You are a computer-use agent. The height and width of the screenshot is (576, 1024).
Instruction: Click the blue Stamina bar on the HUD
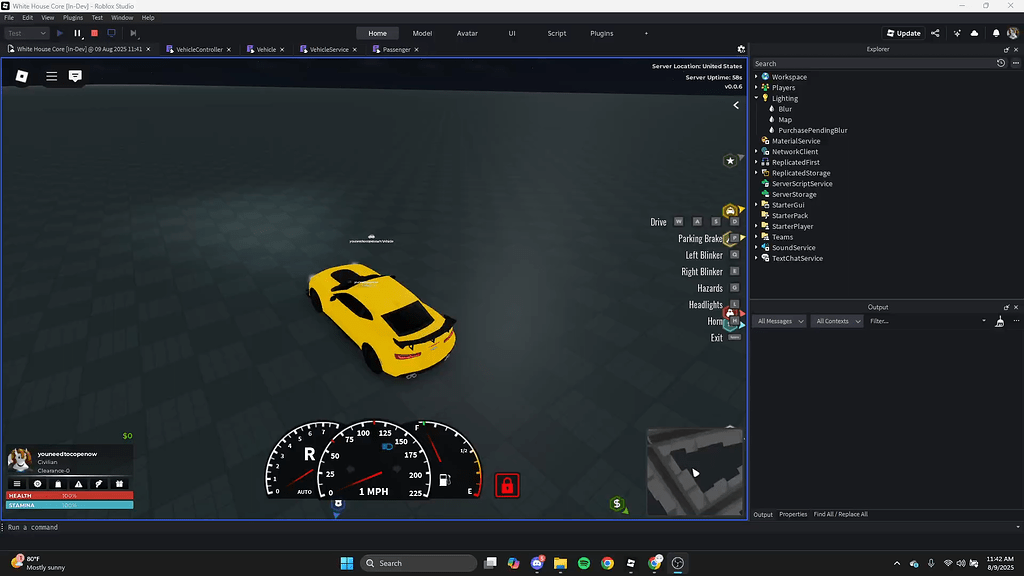[70, 503]
